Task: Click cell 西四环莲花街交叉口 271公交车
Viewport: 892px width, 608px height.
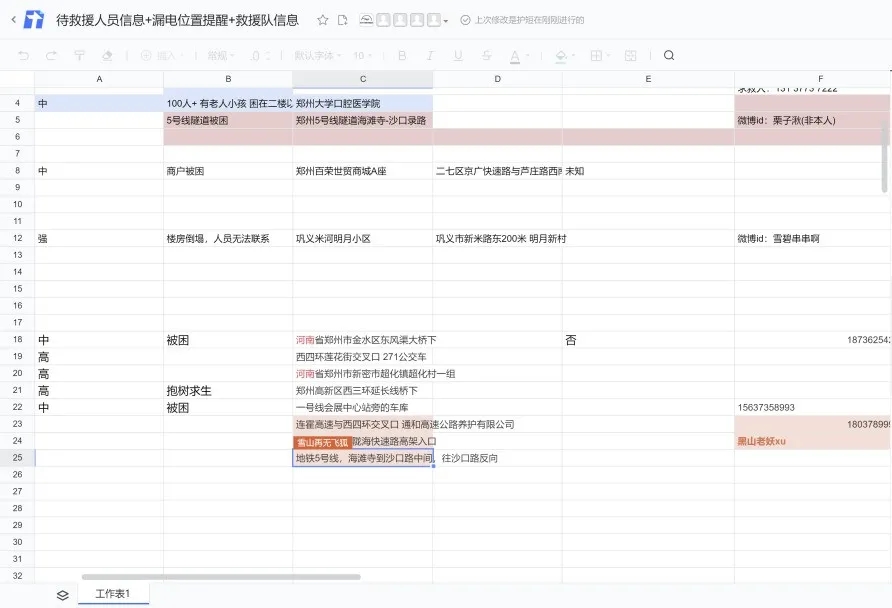Action: tap(362, 357)
